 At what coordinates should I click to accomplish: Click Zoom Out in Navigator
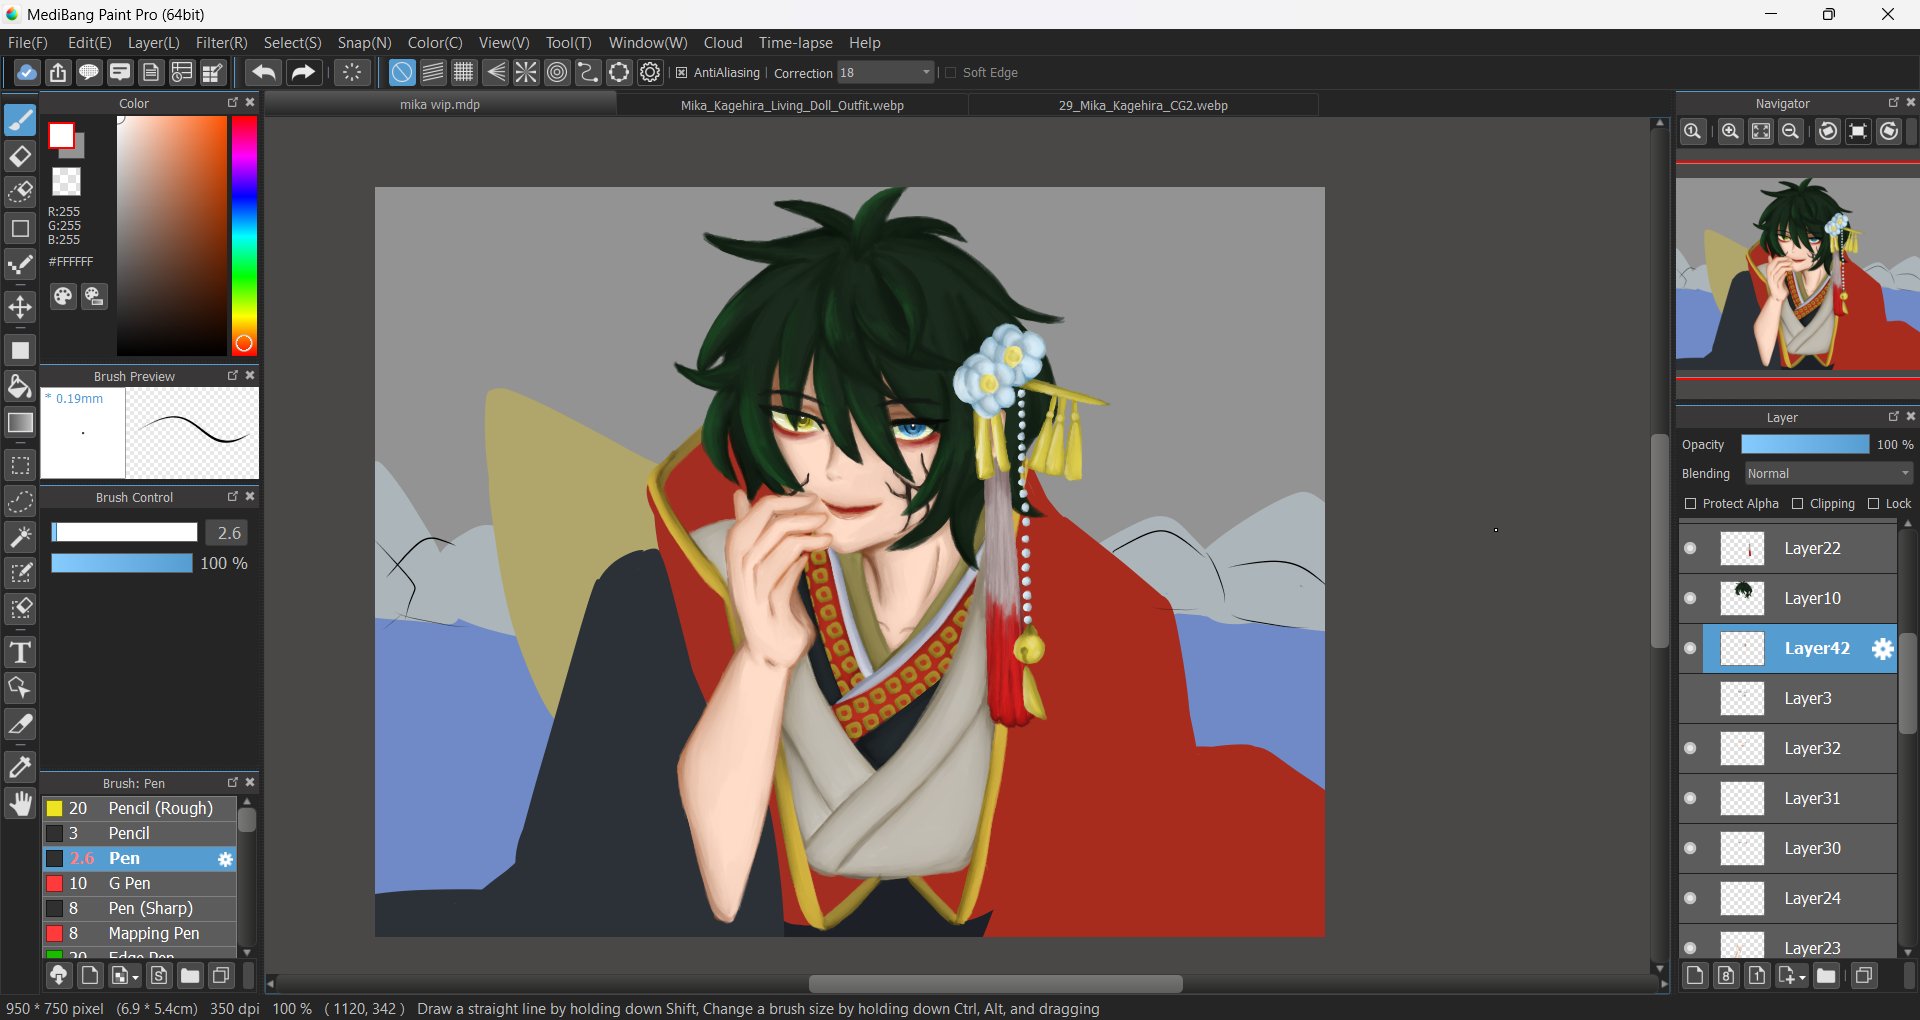click(x=1791, y=132)
